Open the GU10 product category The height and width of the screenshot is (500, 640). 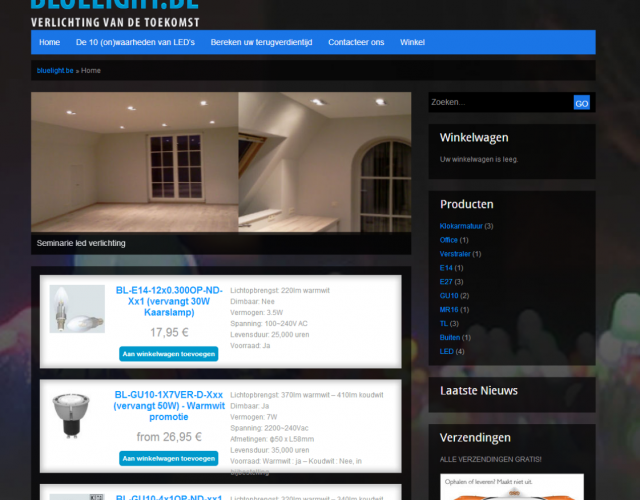(x=449, y=296)
